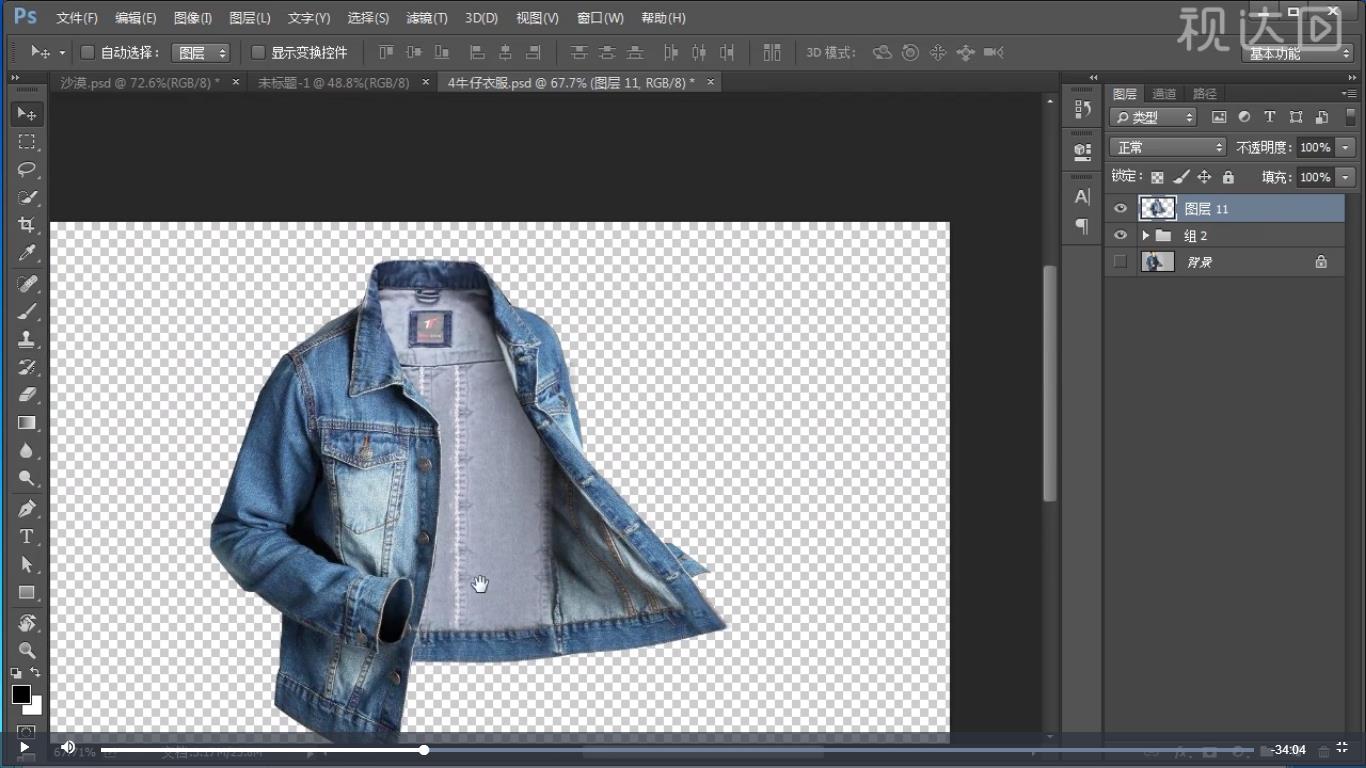The width and height of the screenshot is (1366, 768).
Task: Select the Rectangular Marquee tool
Action: tap(27, 141)
